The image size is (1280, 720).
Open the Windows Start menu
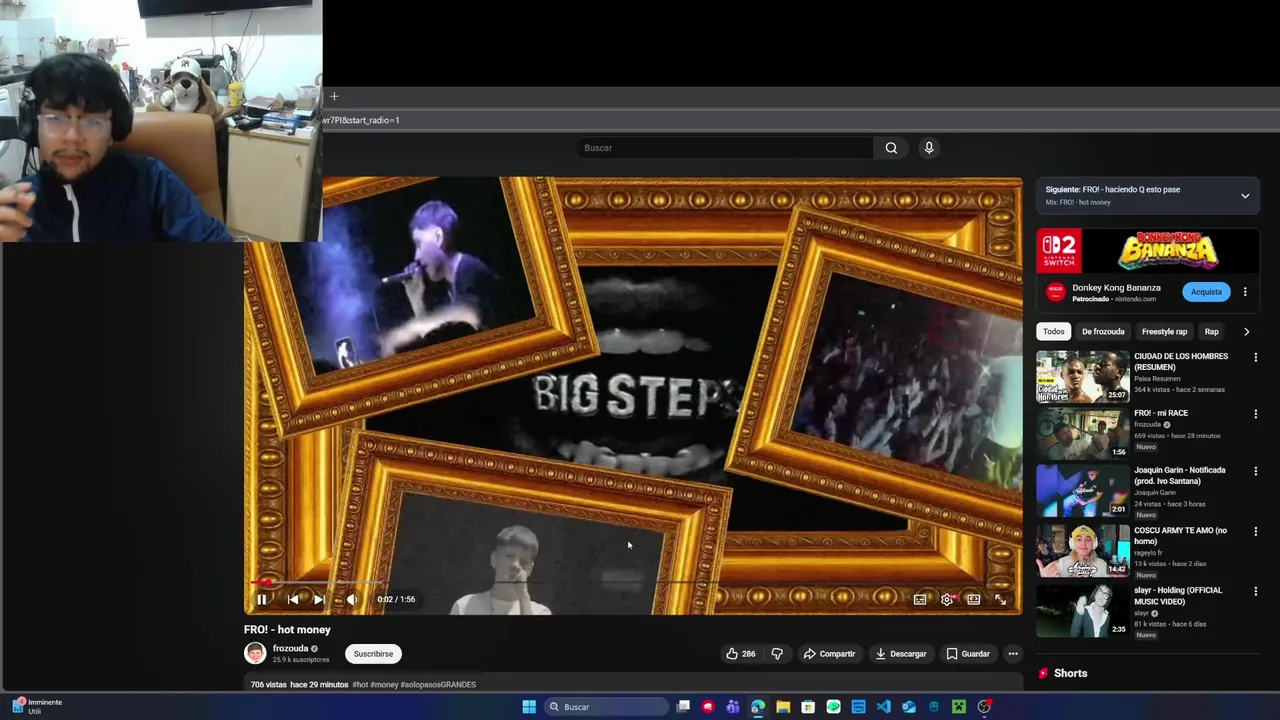click(x=529, y=707)
